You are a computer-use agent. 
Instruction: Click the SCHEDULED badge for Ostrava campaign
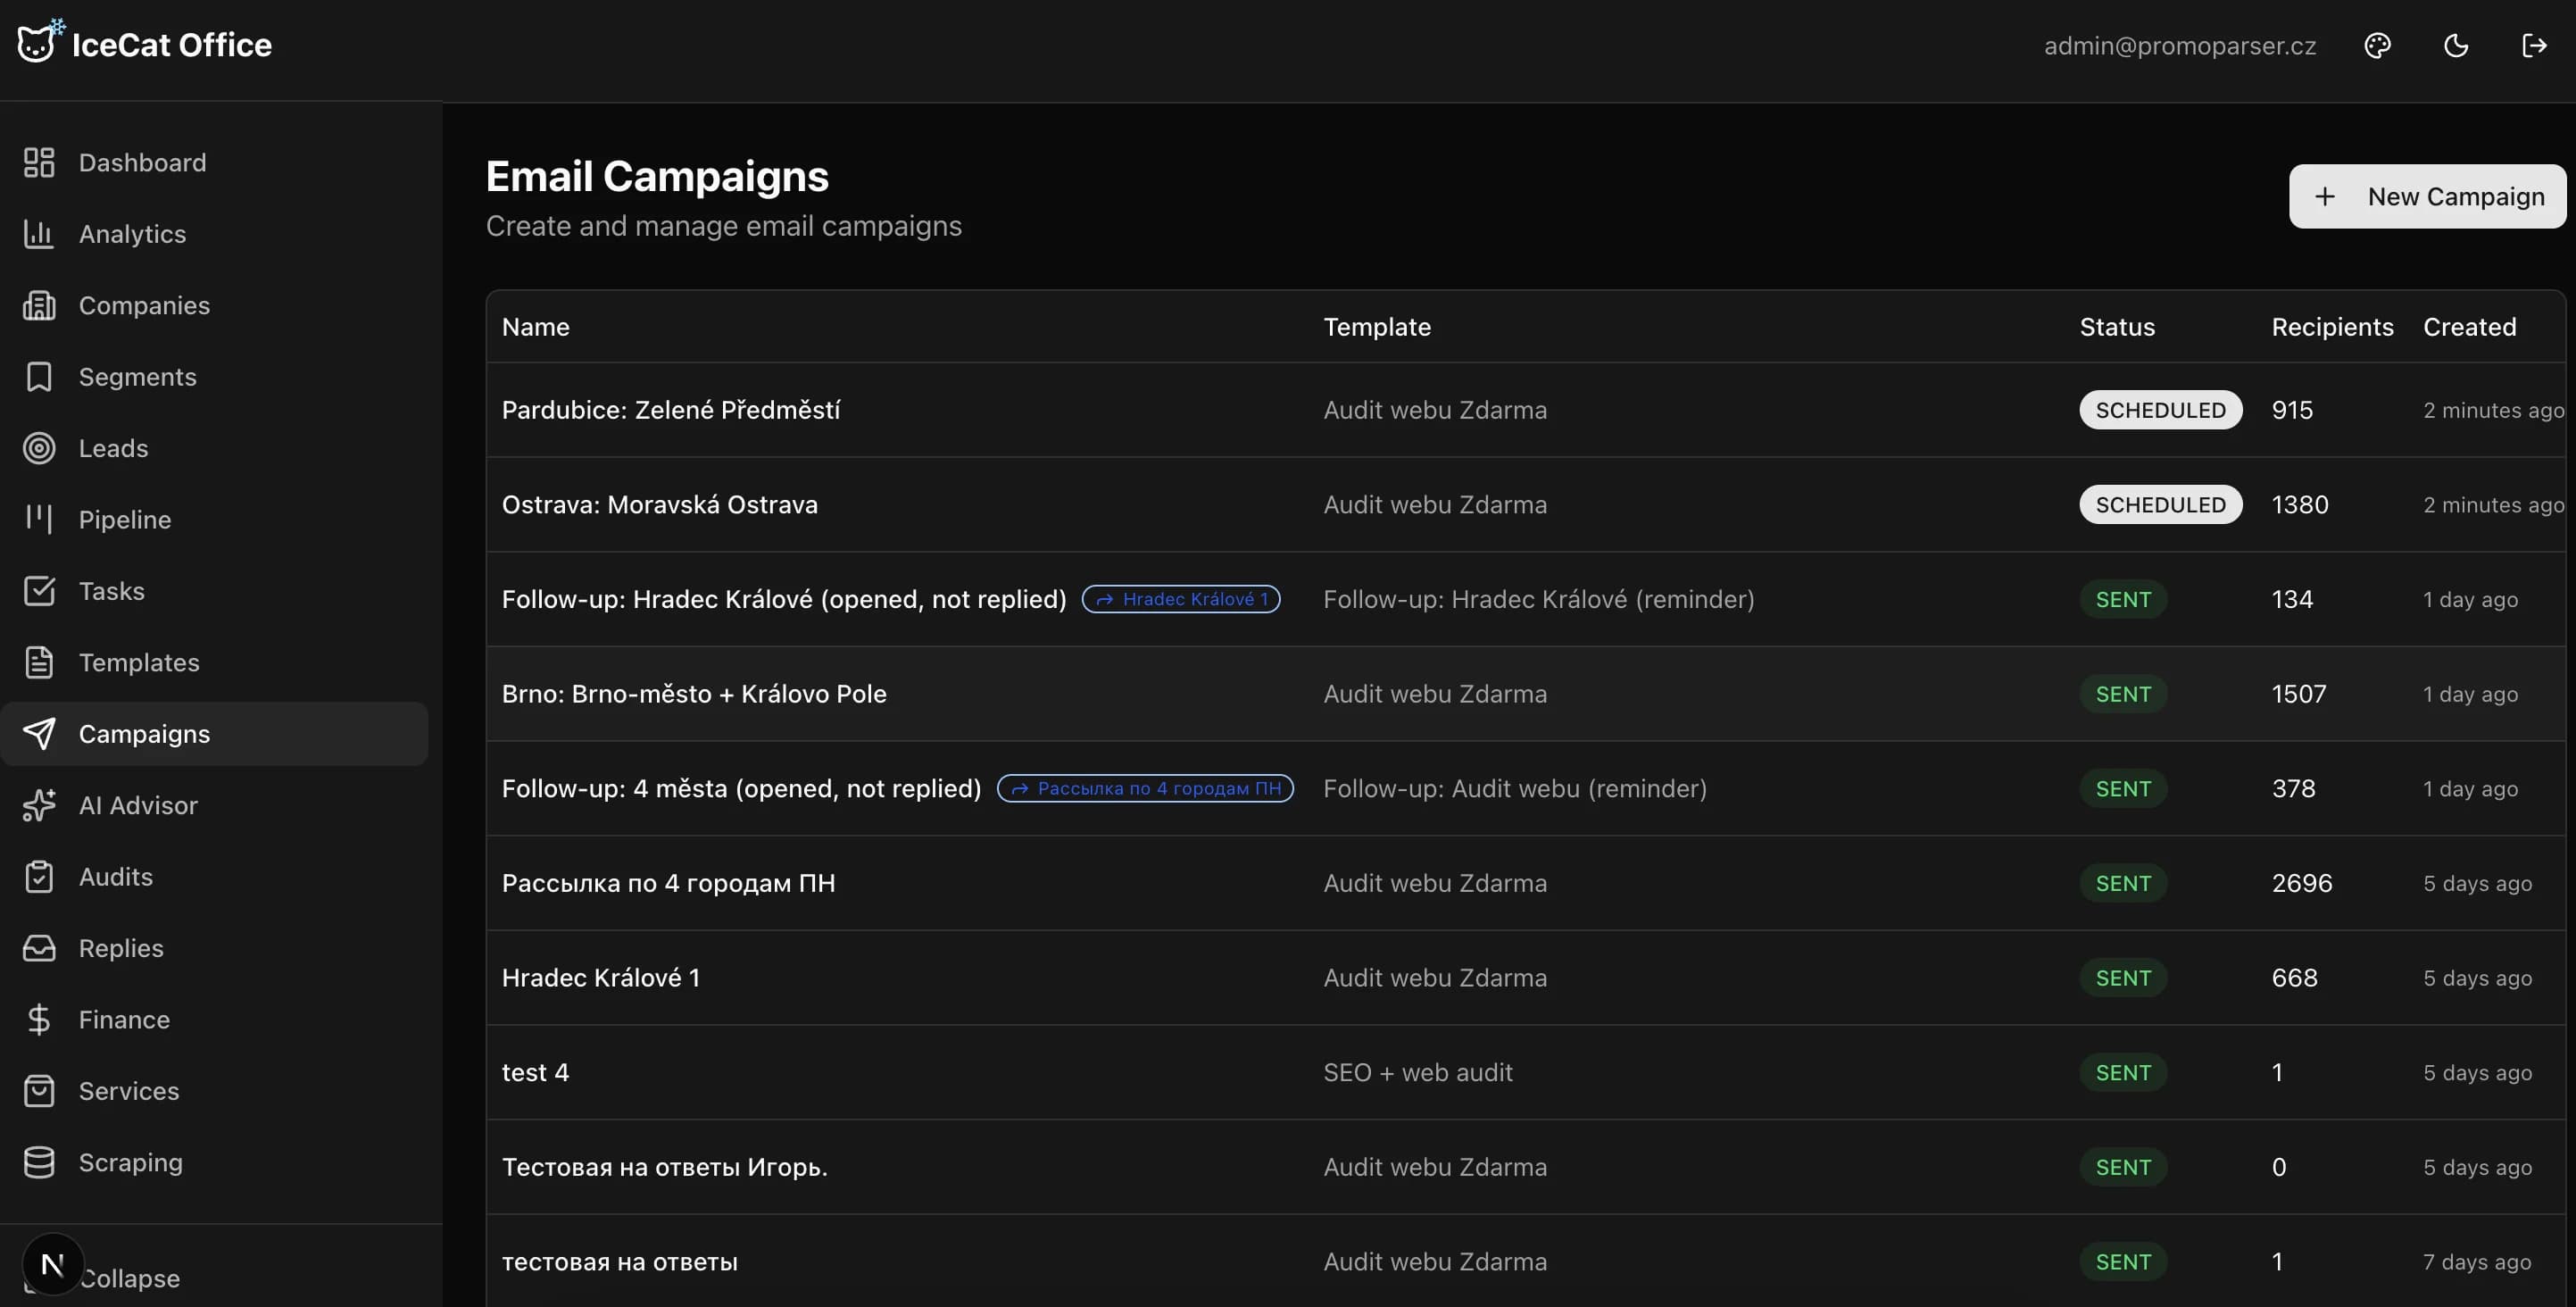point(2160,505)
